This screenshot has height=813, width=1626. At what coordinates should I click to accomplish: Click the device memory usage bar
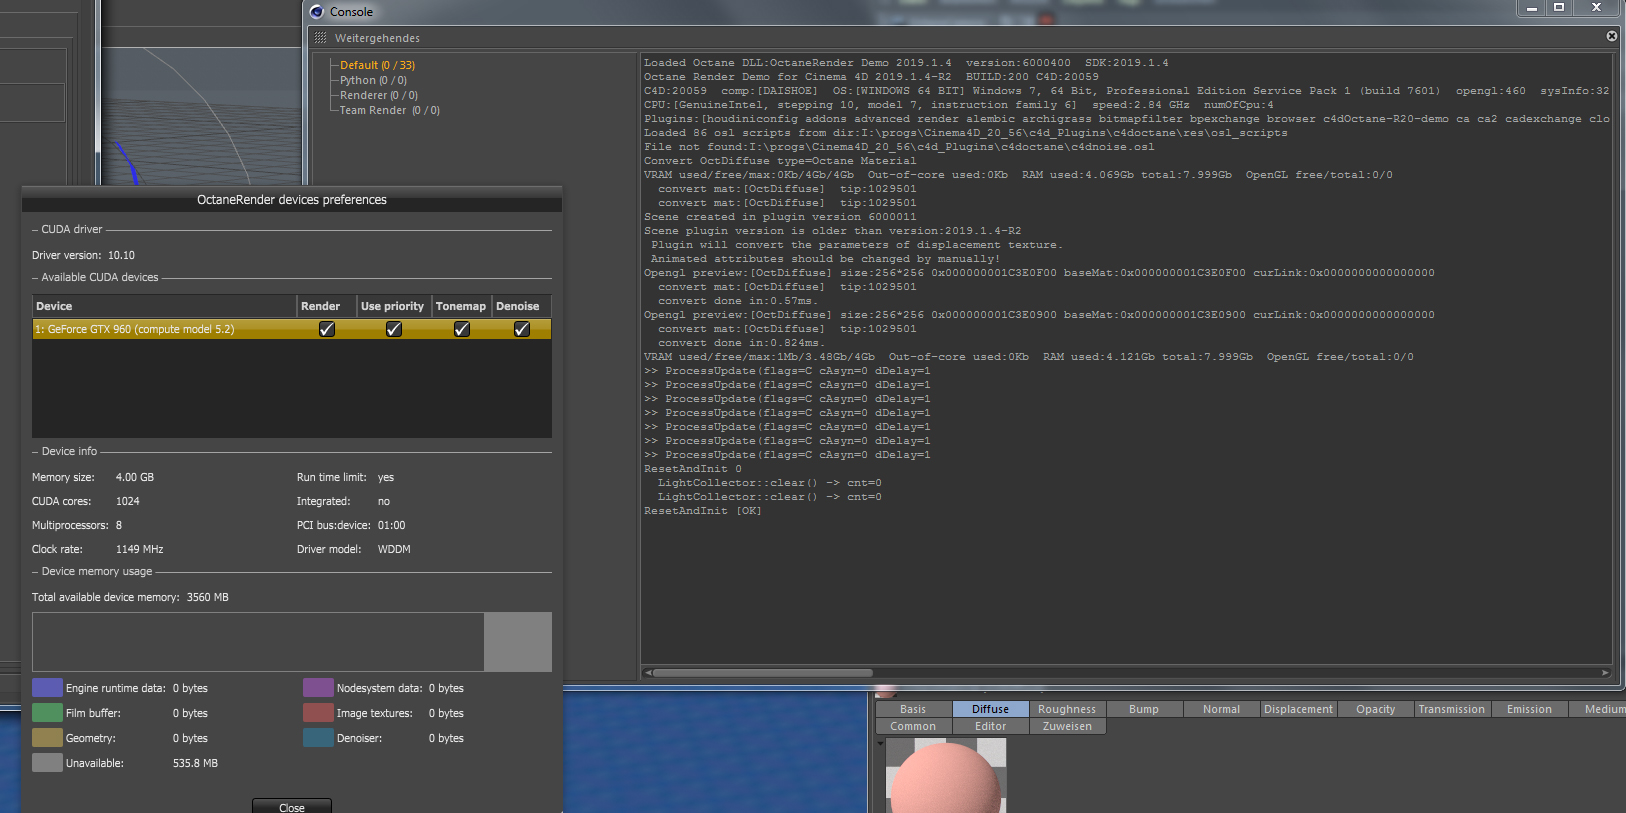click(292, 642)
